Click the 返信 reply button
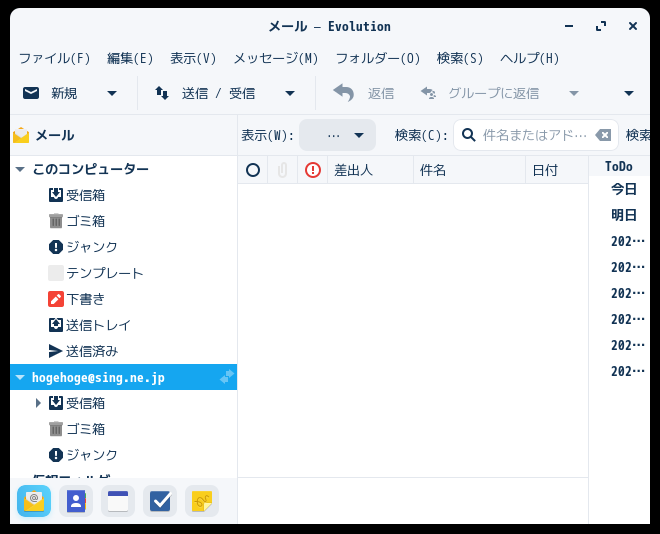 pyautogui.click(x=364, y=93)
